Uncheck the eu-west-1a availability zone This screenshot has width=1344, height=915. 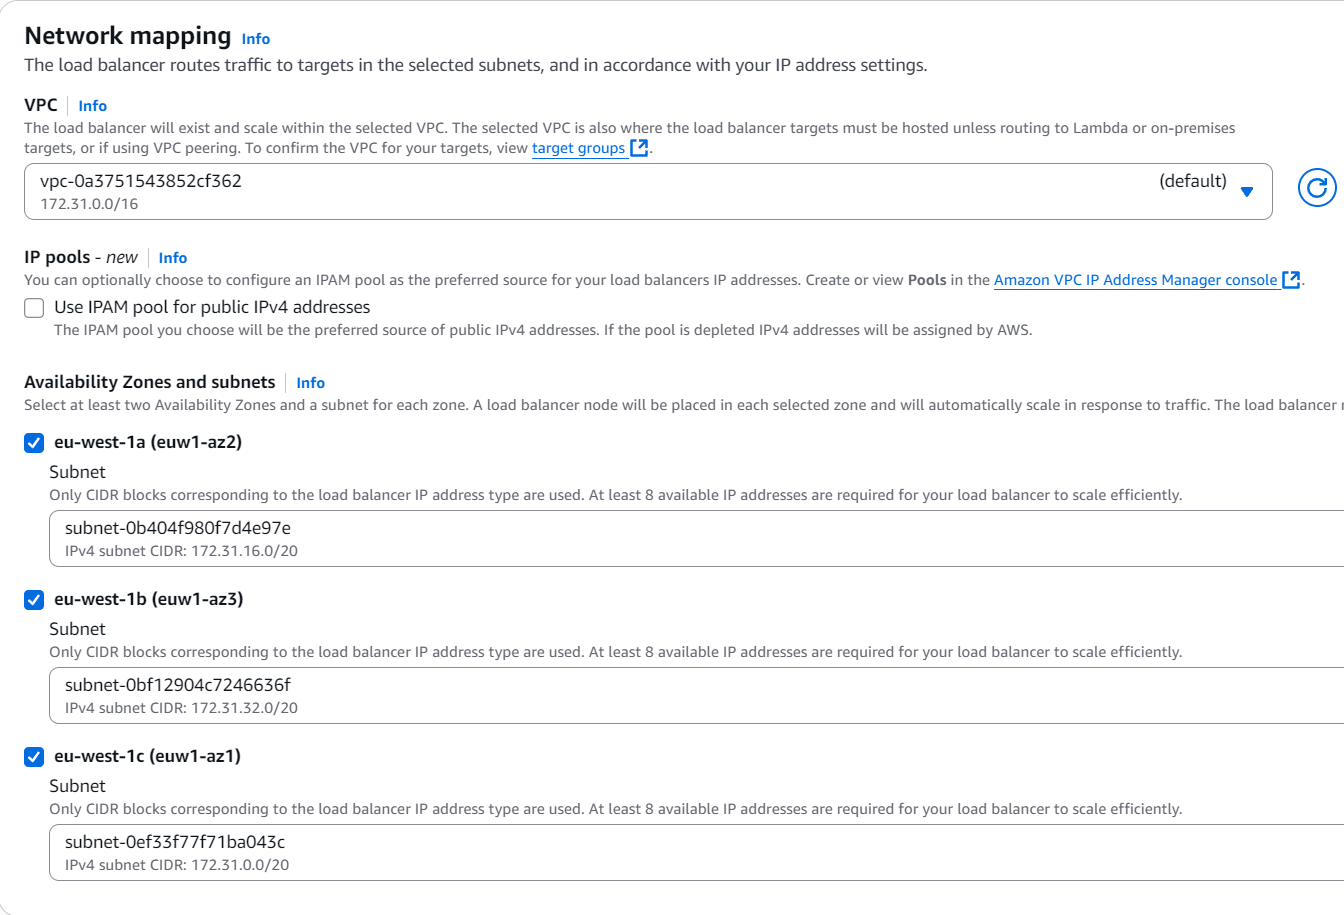(x=35, y=443)
